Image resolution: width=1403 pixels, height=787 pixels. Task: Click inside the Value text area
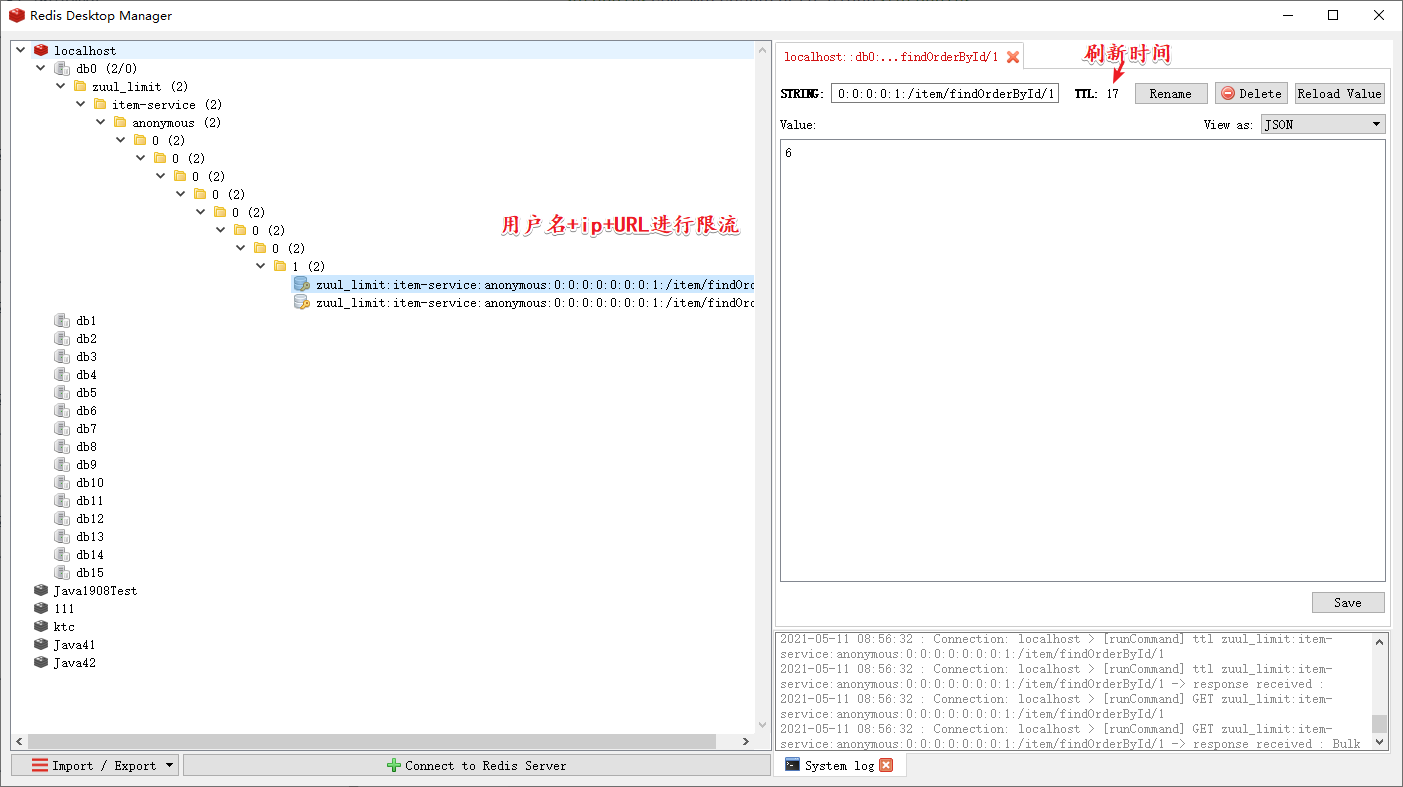pos(1082,360)
